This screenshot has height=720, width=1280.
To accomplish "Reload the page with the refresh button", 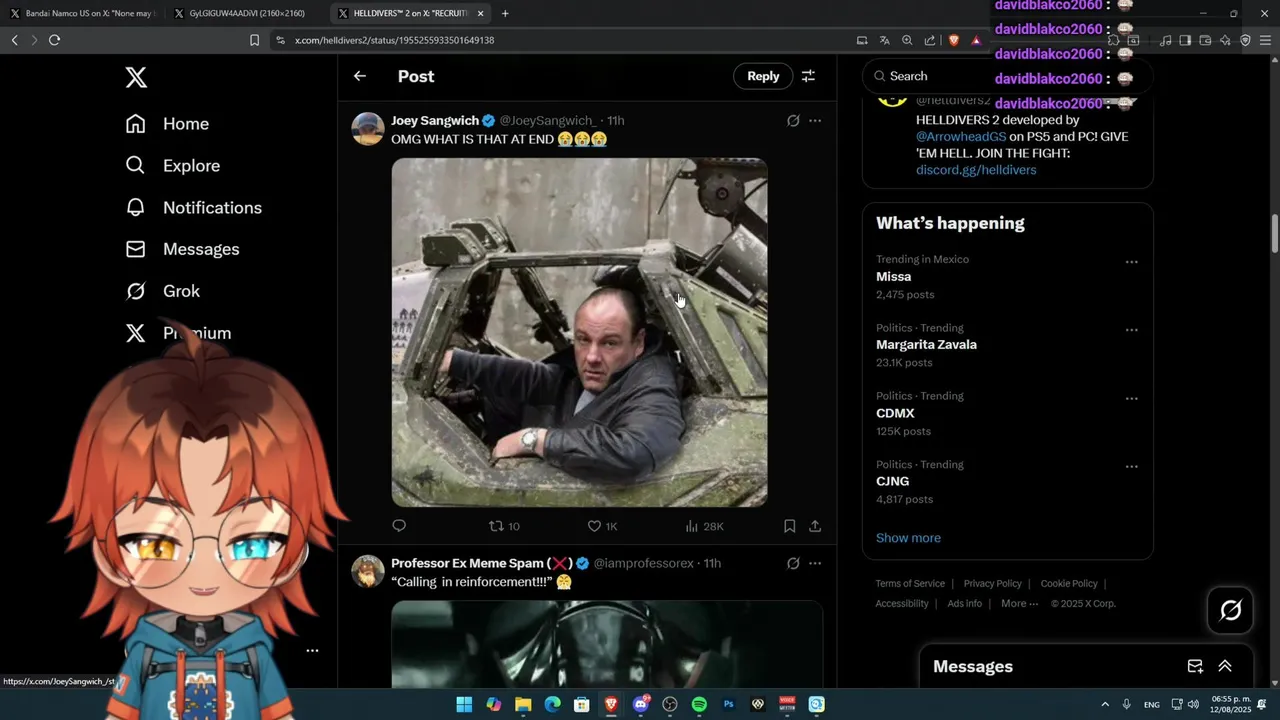I will pyautogui.click(x=54, y=40).
